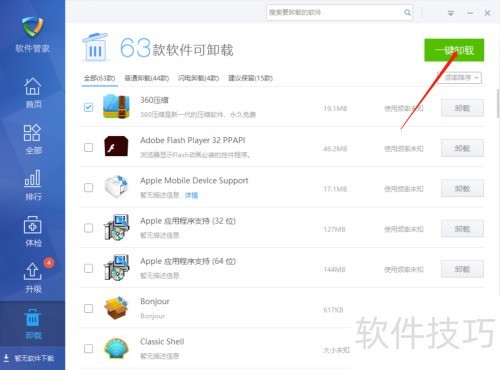Viewport: 500px width, 370px height.
Task: Click the Adobe Flash Player 32 PPAPI title
Action: 193,140
